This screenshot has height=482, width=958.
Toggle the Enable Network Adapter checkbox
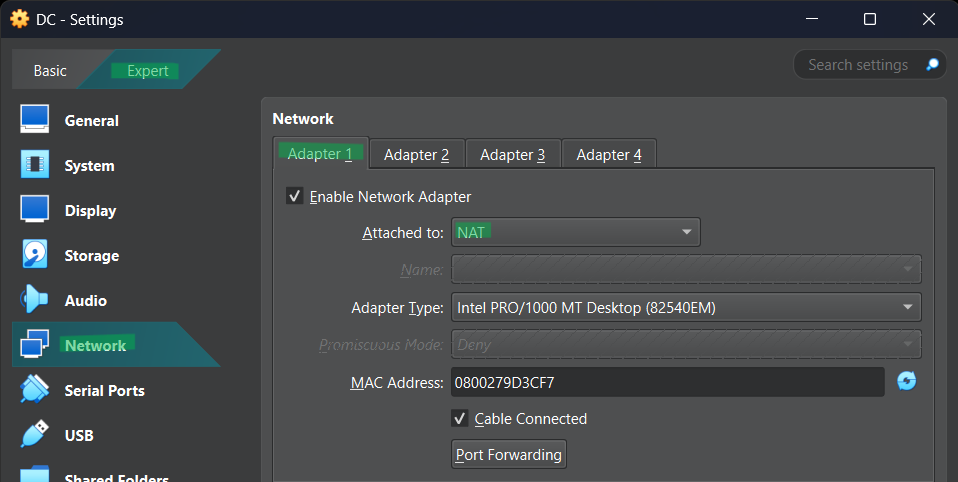pos(294,196)
